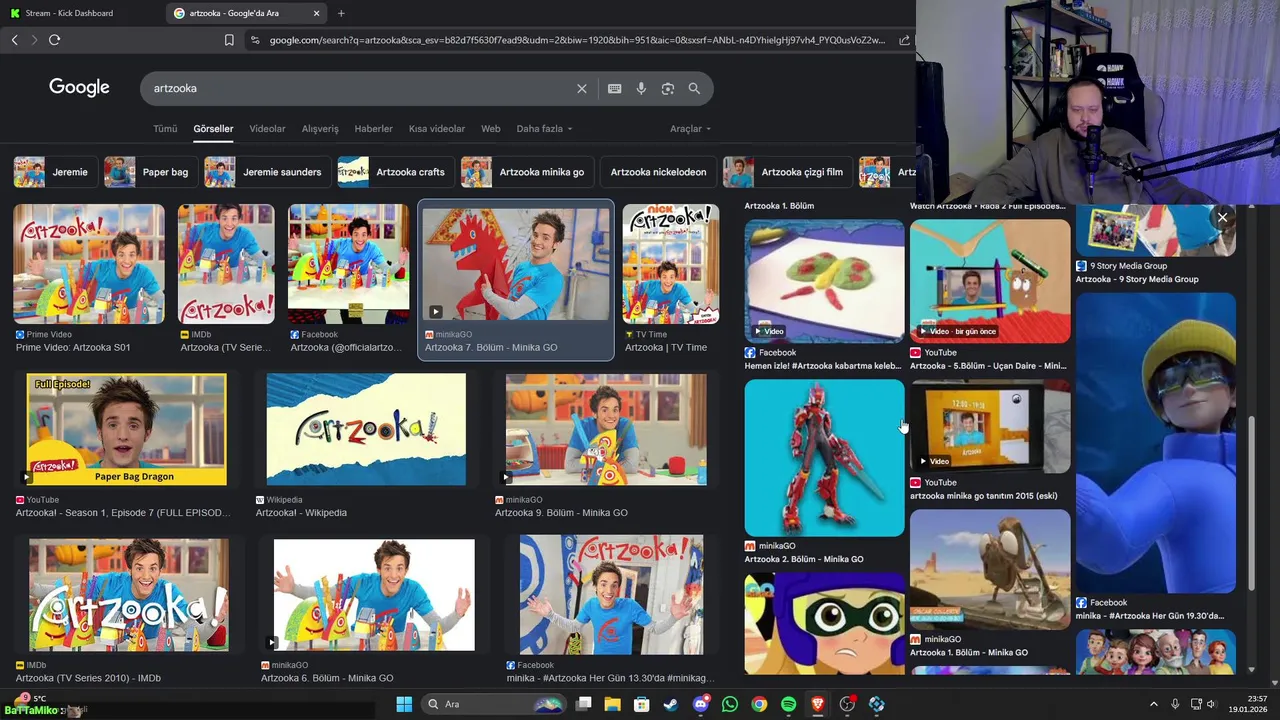Viewport: 1280px width, 720px height.
Task: Open 'Artzooka 6. Bölüm - Minika GO' image
Action: [374, 594]
